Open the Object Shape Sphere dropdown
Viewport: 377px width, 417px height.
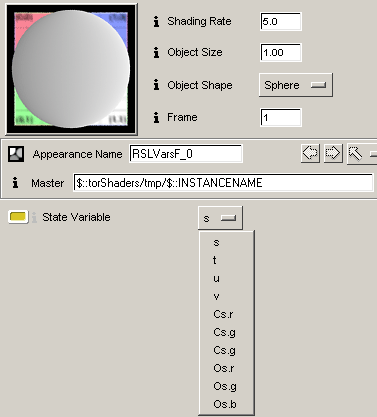coord(296,85)
